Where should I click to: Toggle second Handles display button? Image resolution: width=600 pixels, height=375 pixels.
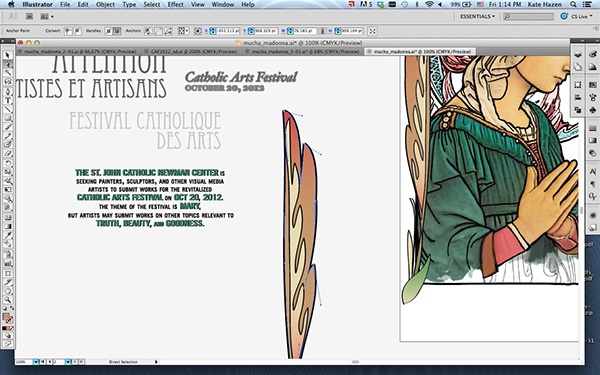coord(117,31)
